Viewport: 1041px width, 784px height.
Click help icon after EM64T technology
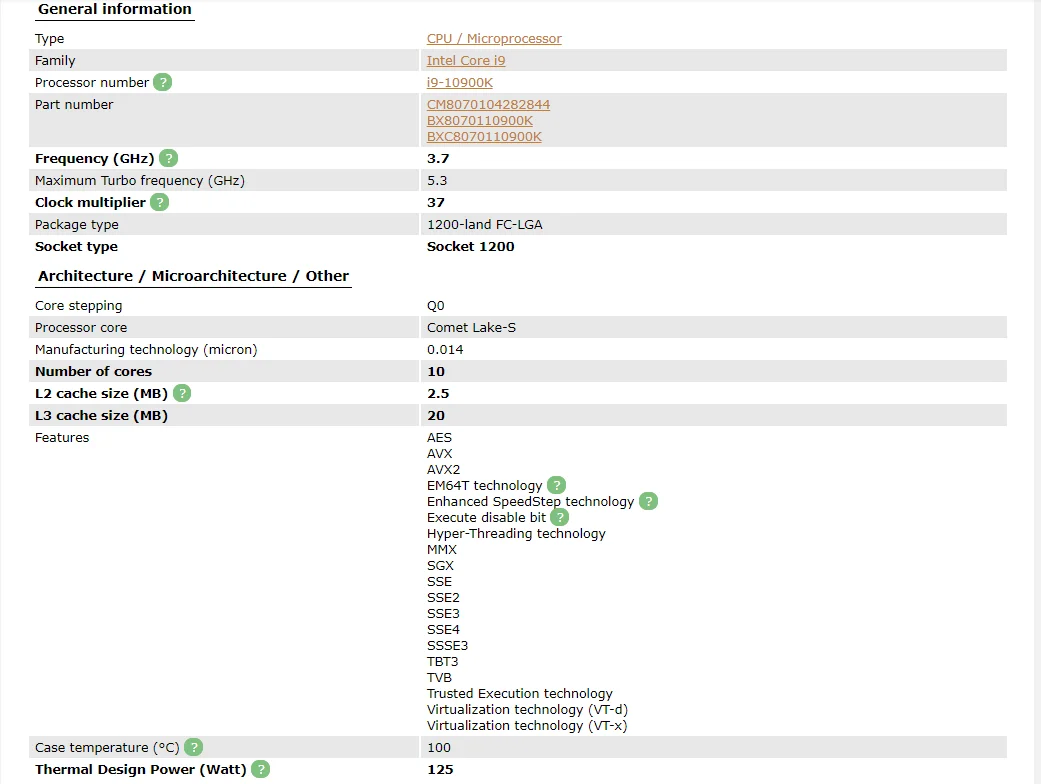click(x=556, y=485)
